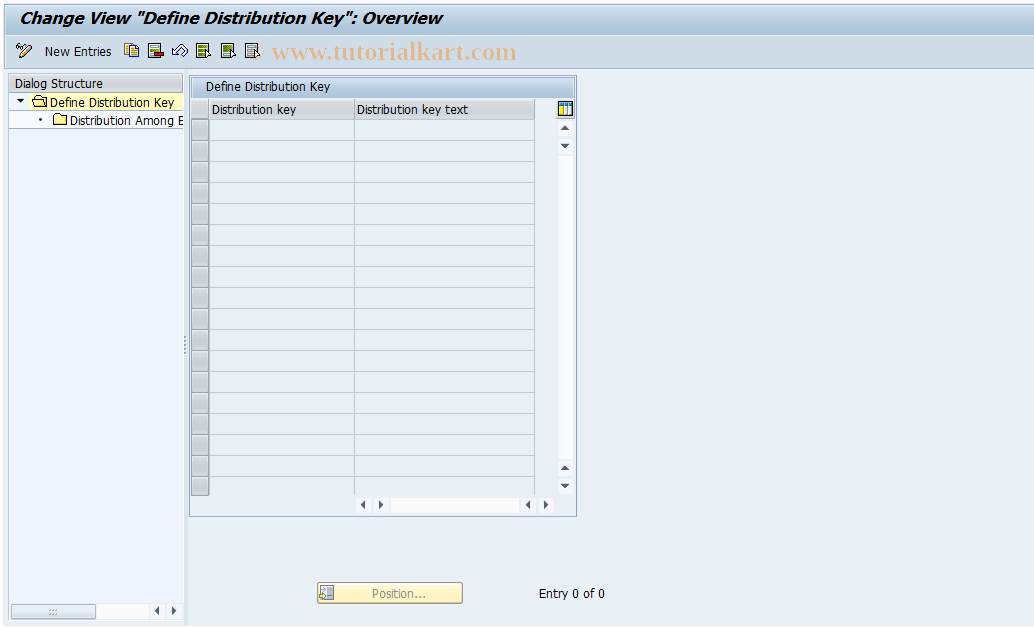
Task: Select the row selector of the first table row
Action: (199, 128)
